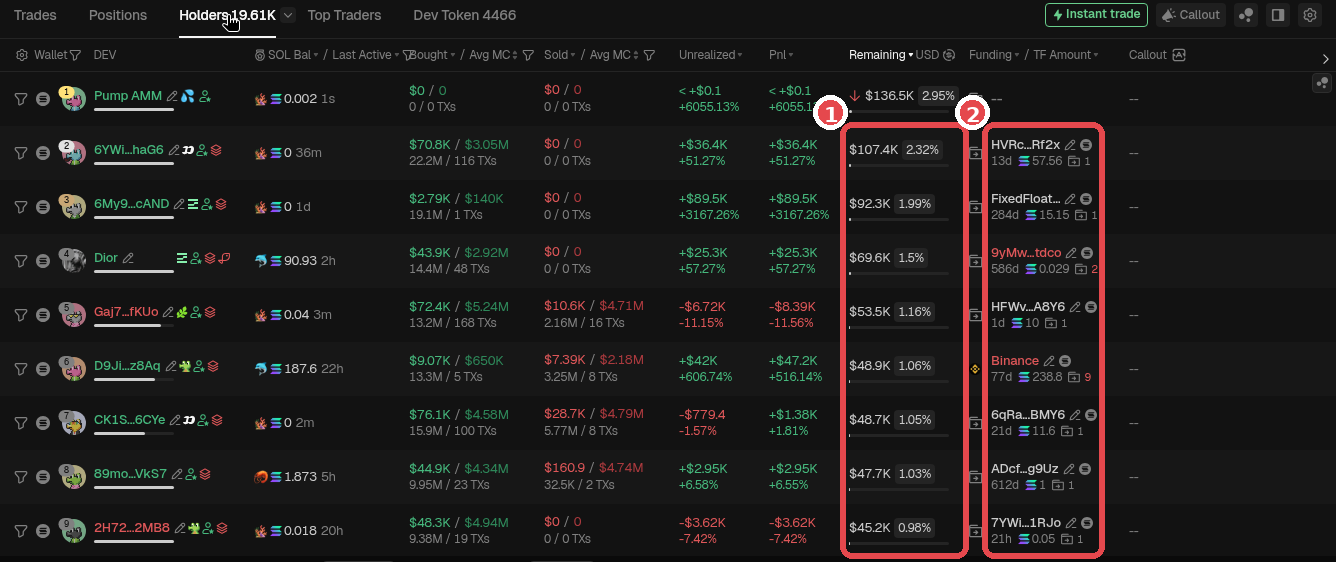Select the Holders 19.61K tab
The width and height of the screenshot is (1336, 562).
[227, 15]
